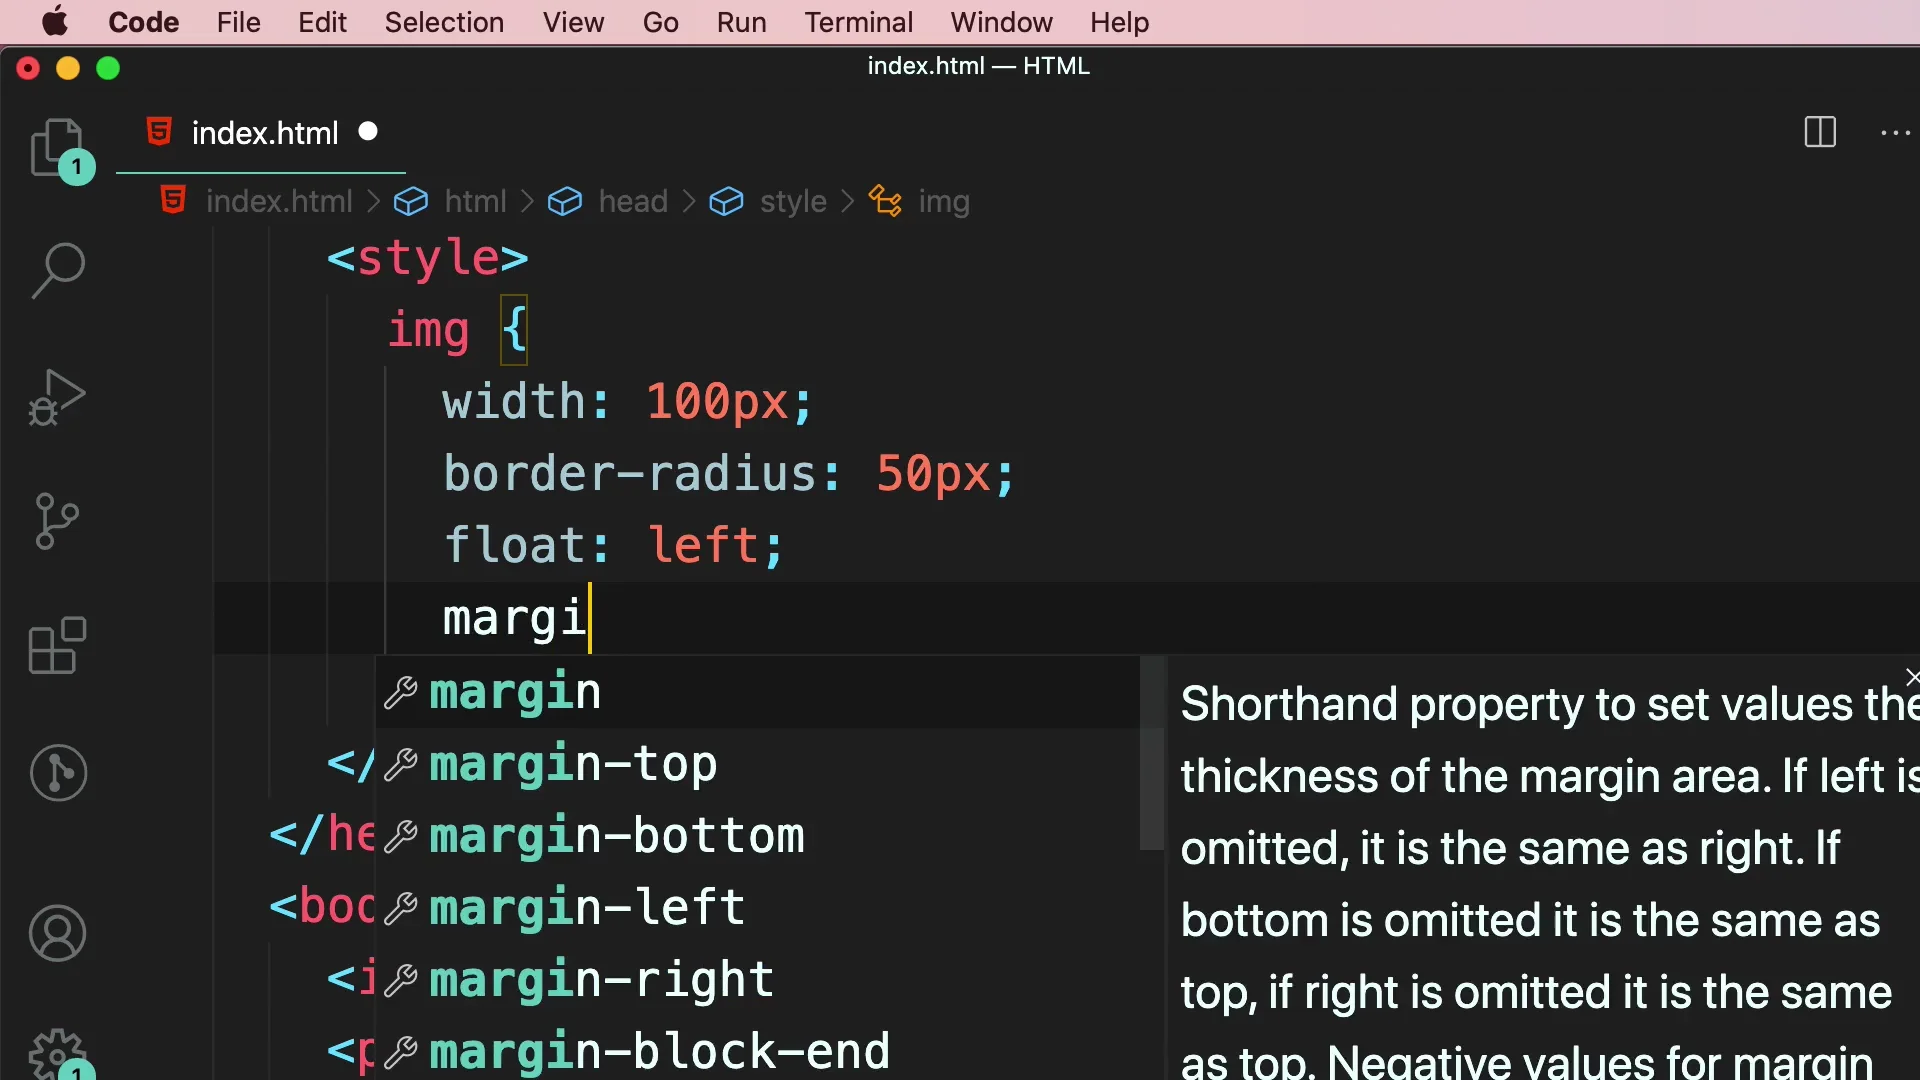Click the style breadcrumb item
This screenshot has width=1920, height=1080.
[768, 201]
